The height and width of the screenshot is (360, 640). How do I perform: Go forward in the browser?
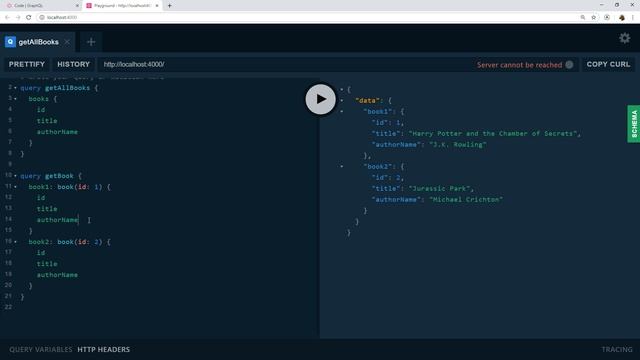[18, 17]
